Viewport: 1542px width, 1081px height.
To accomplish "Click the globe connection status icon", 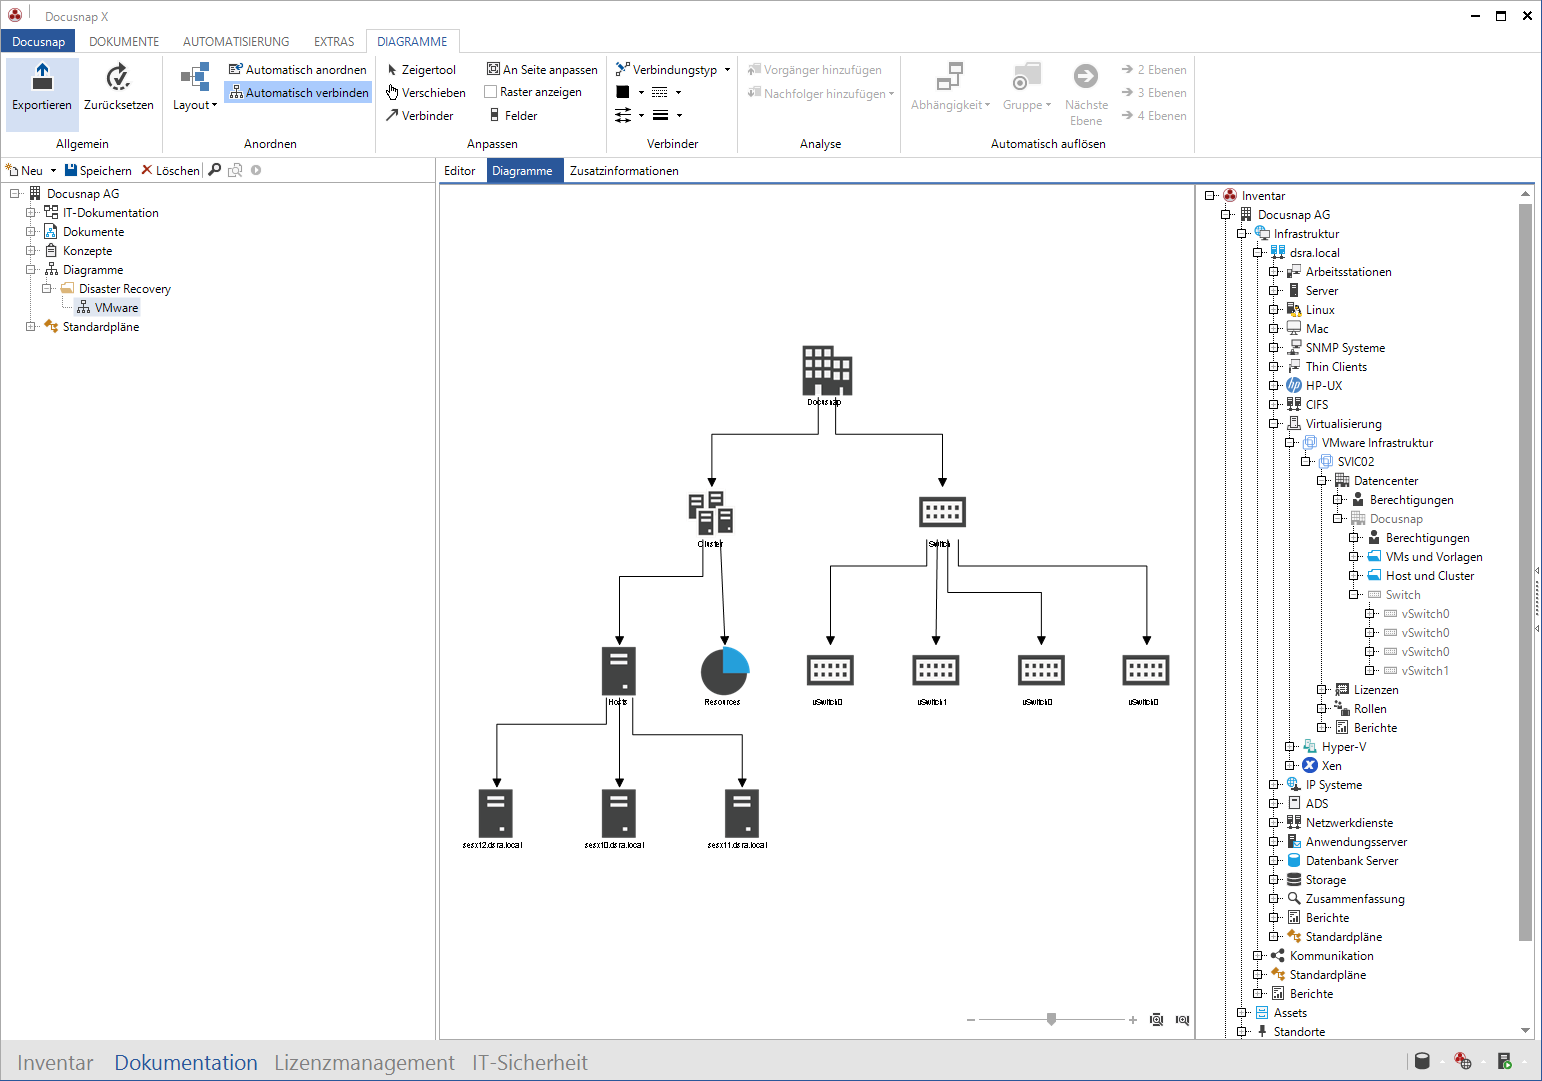I will point(1463,1061).
